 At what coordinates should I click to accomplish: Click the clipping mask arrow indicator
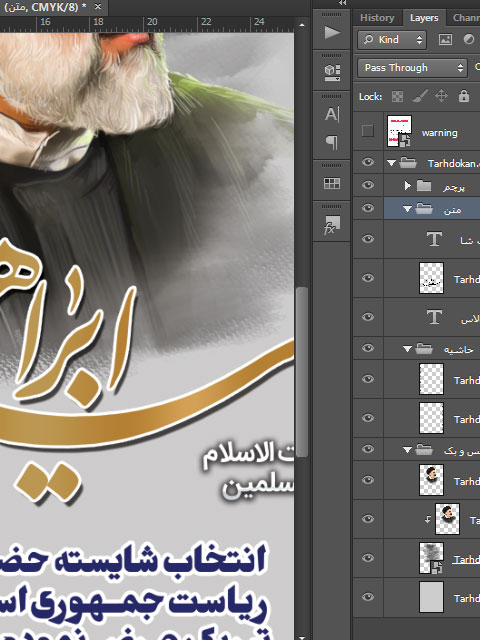(427, 520)
